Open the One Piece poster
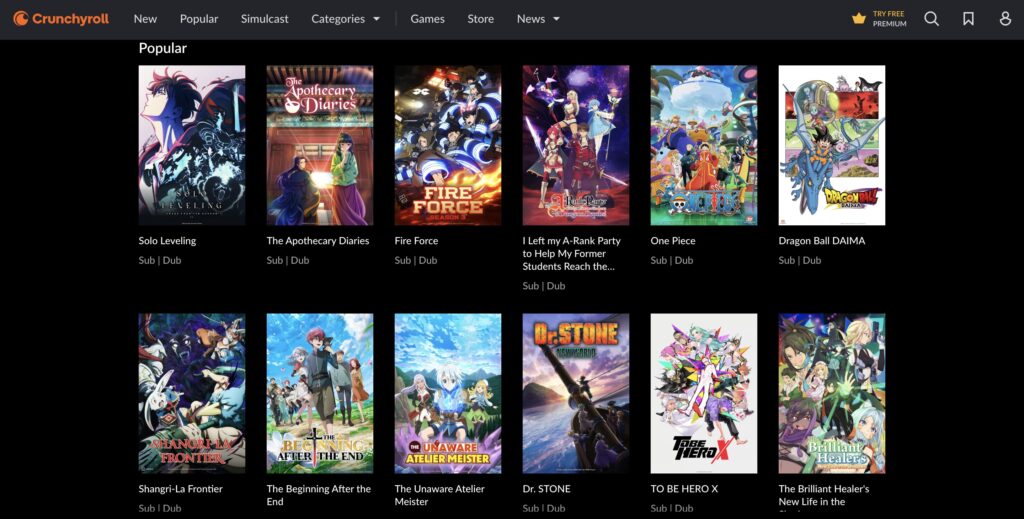The image size is (1024, 519). (x=704, y=145)
